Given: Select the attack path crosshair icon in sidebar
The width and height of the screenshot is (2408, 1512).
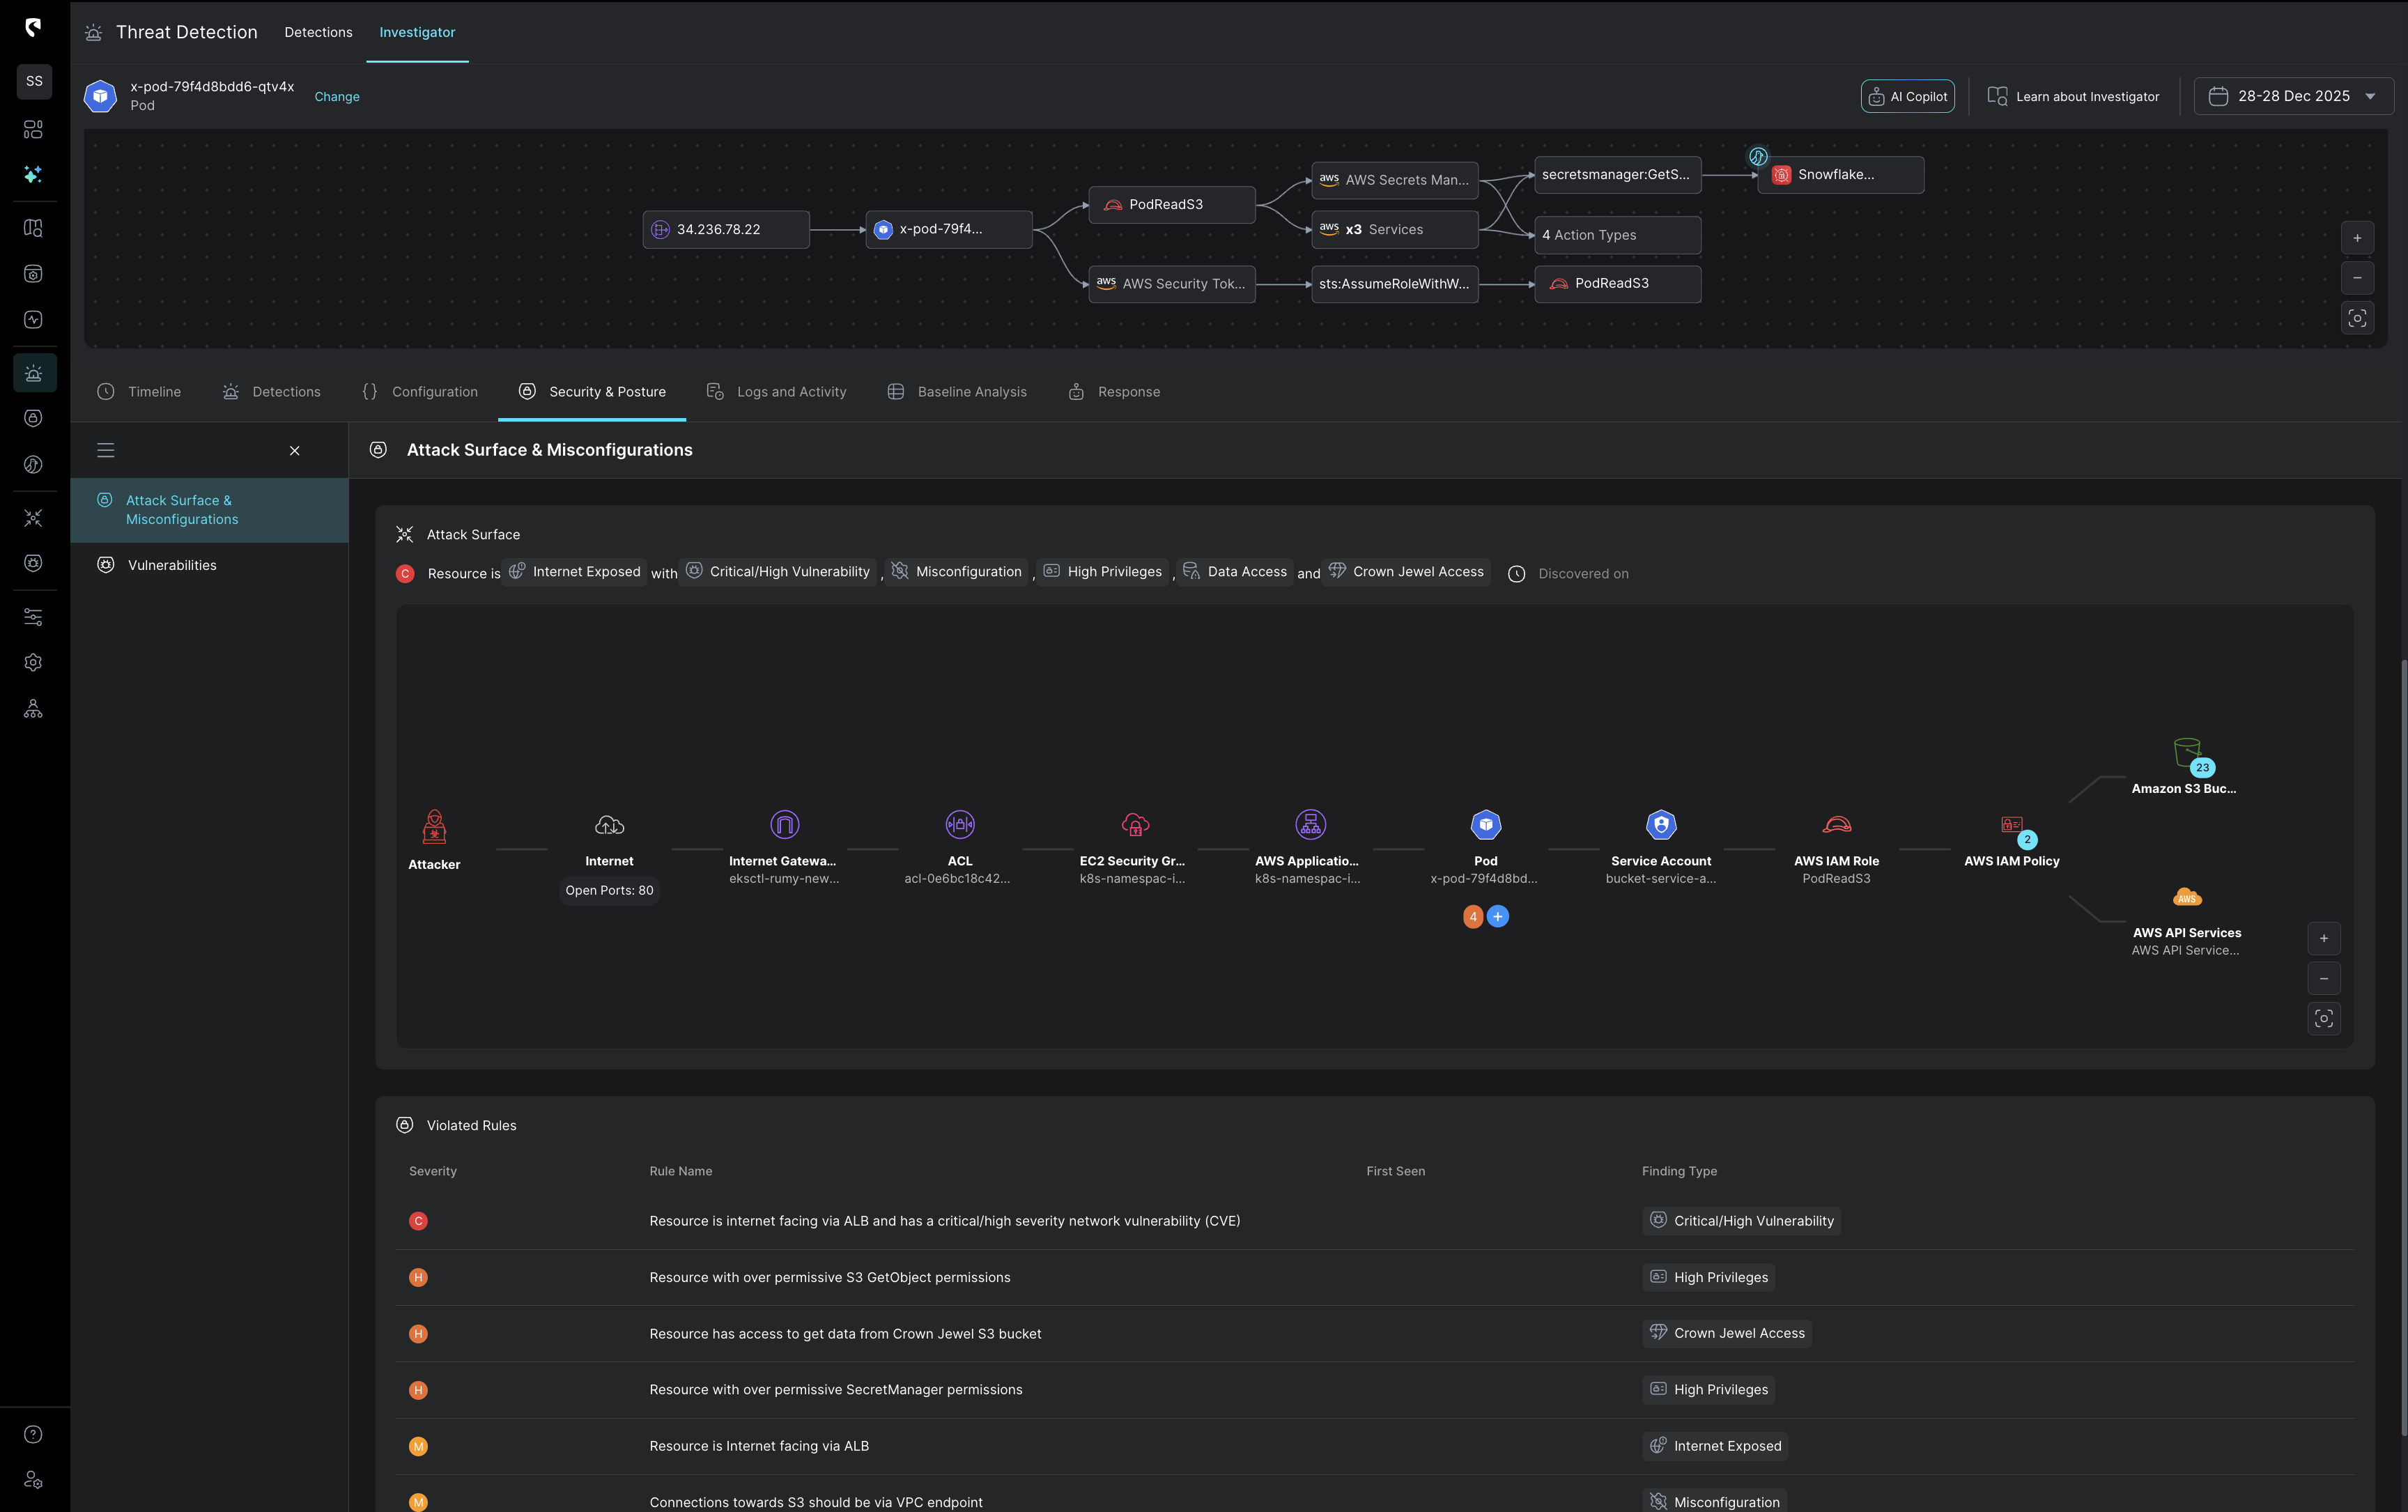Looking at the screenshot, I should 33,517.
